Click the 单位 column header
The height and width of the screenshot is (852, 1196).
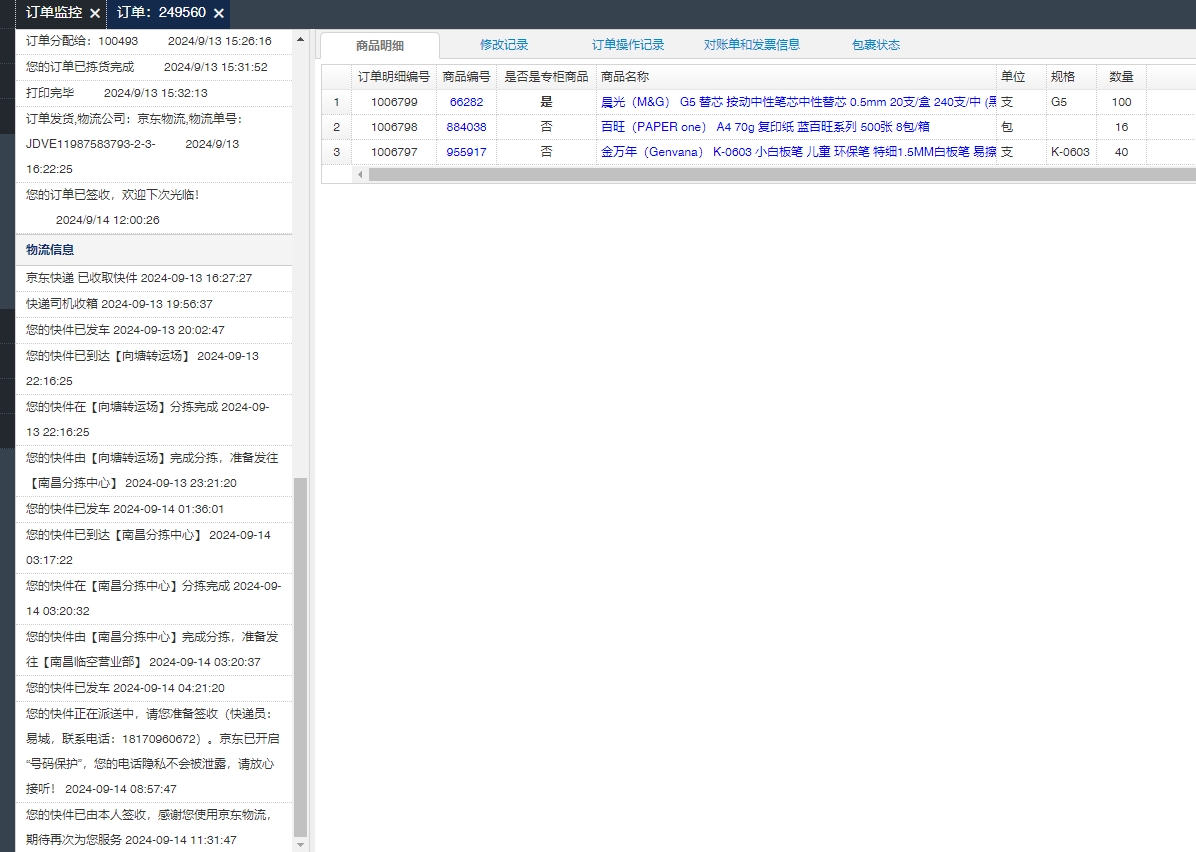(1021, 77)
